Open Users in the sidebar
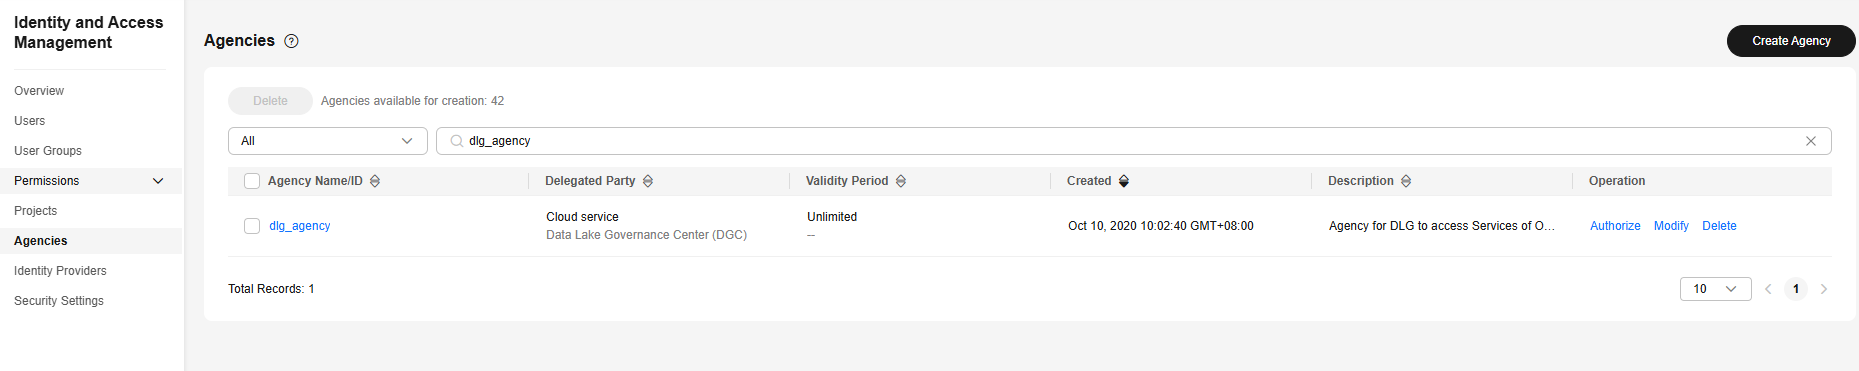The image size is (1859, 371). click(30, 121)
